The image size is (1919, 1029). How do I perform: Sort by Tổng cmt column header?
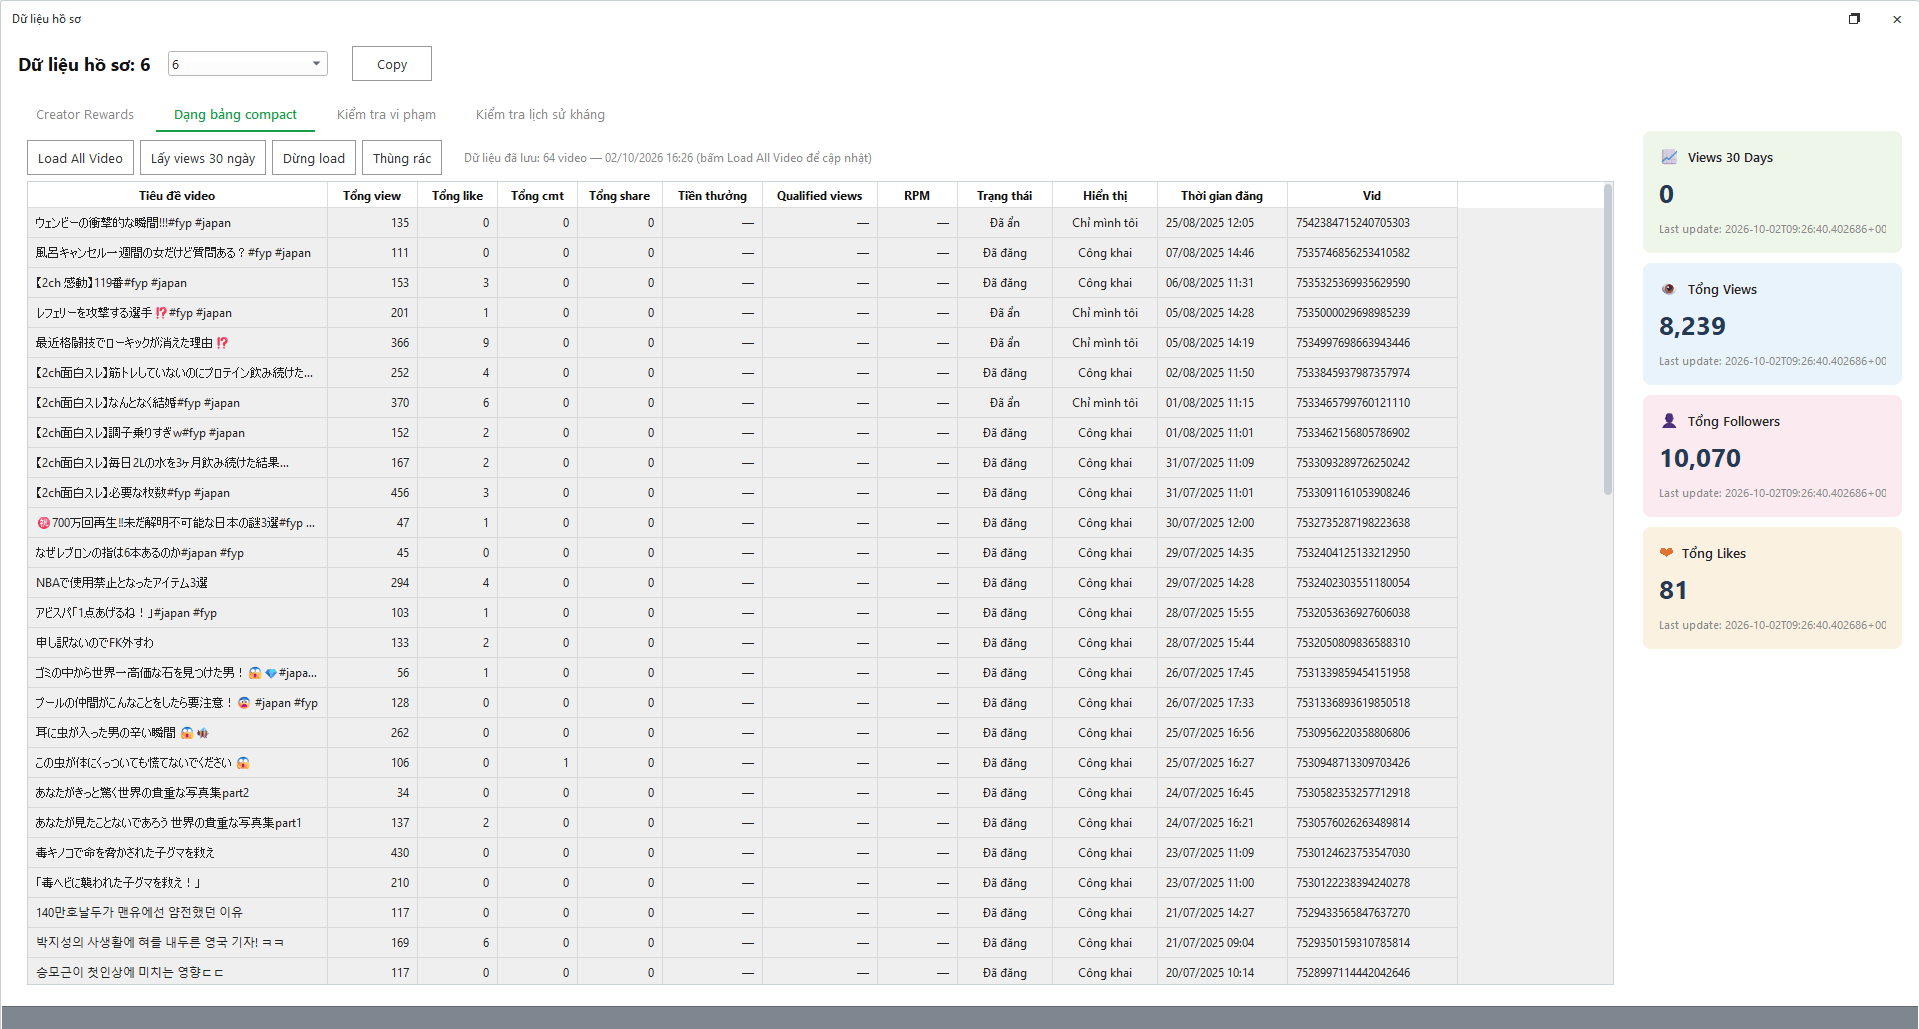537,195
